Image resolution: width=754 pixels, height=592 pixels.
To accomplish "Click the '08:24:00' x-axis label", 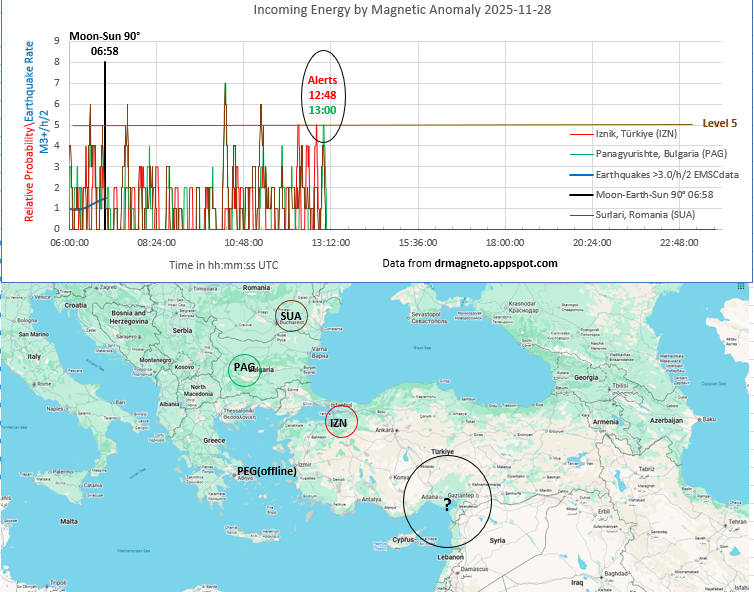I will (x=157, y=243).
